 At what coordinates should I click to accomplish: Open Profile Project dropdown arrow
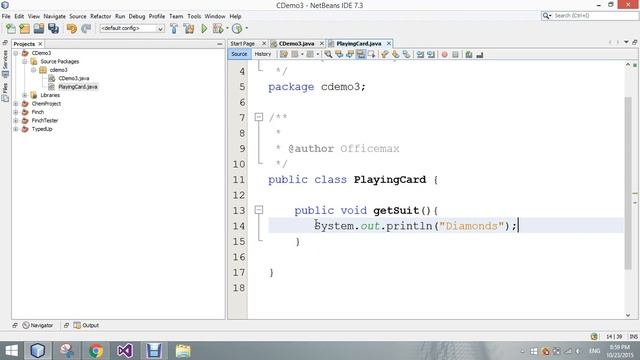247,29
